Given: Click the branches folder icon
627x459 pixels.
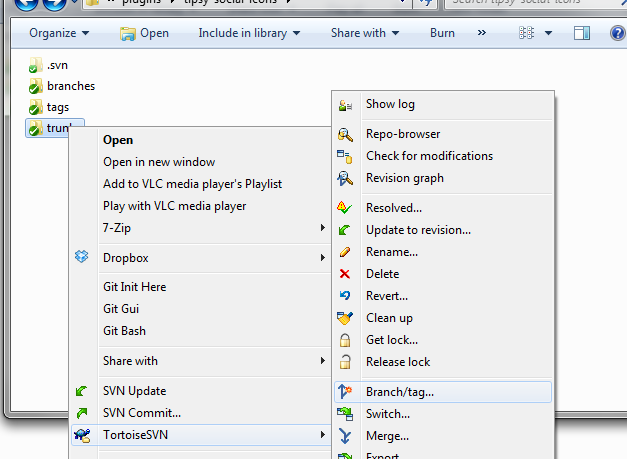Looking at the screenshot, I should (35, 86).
